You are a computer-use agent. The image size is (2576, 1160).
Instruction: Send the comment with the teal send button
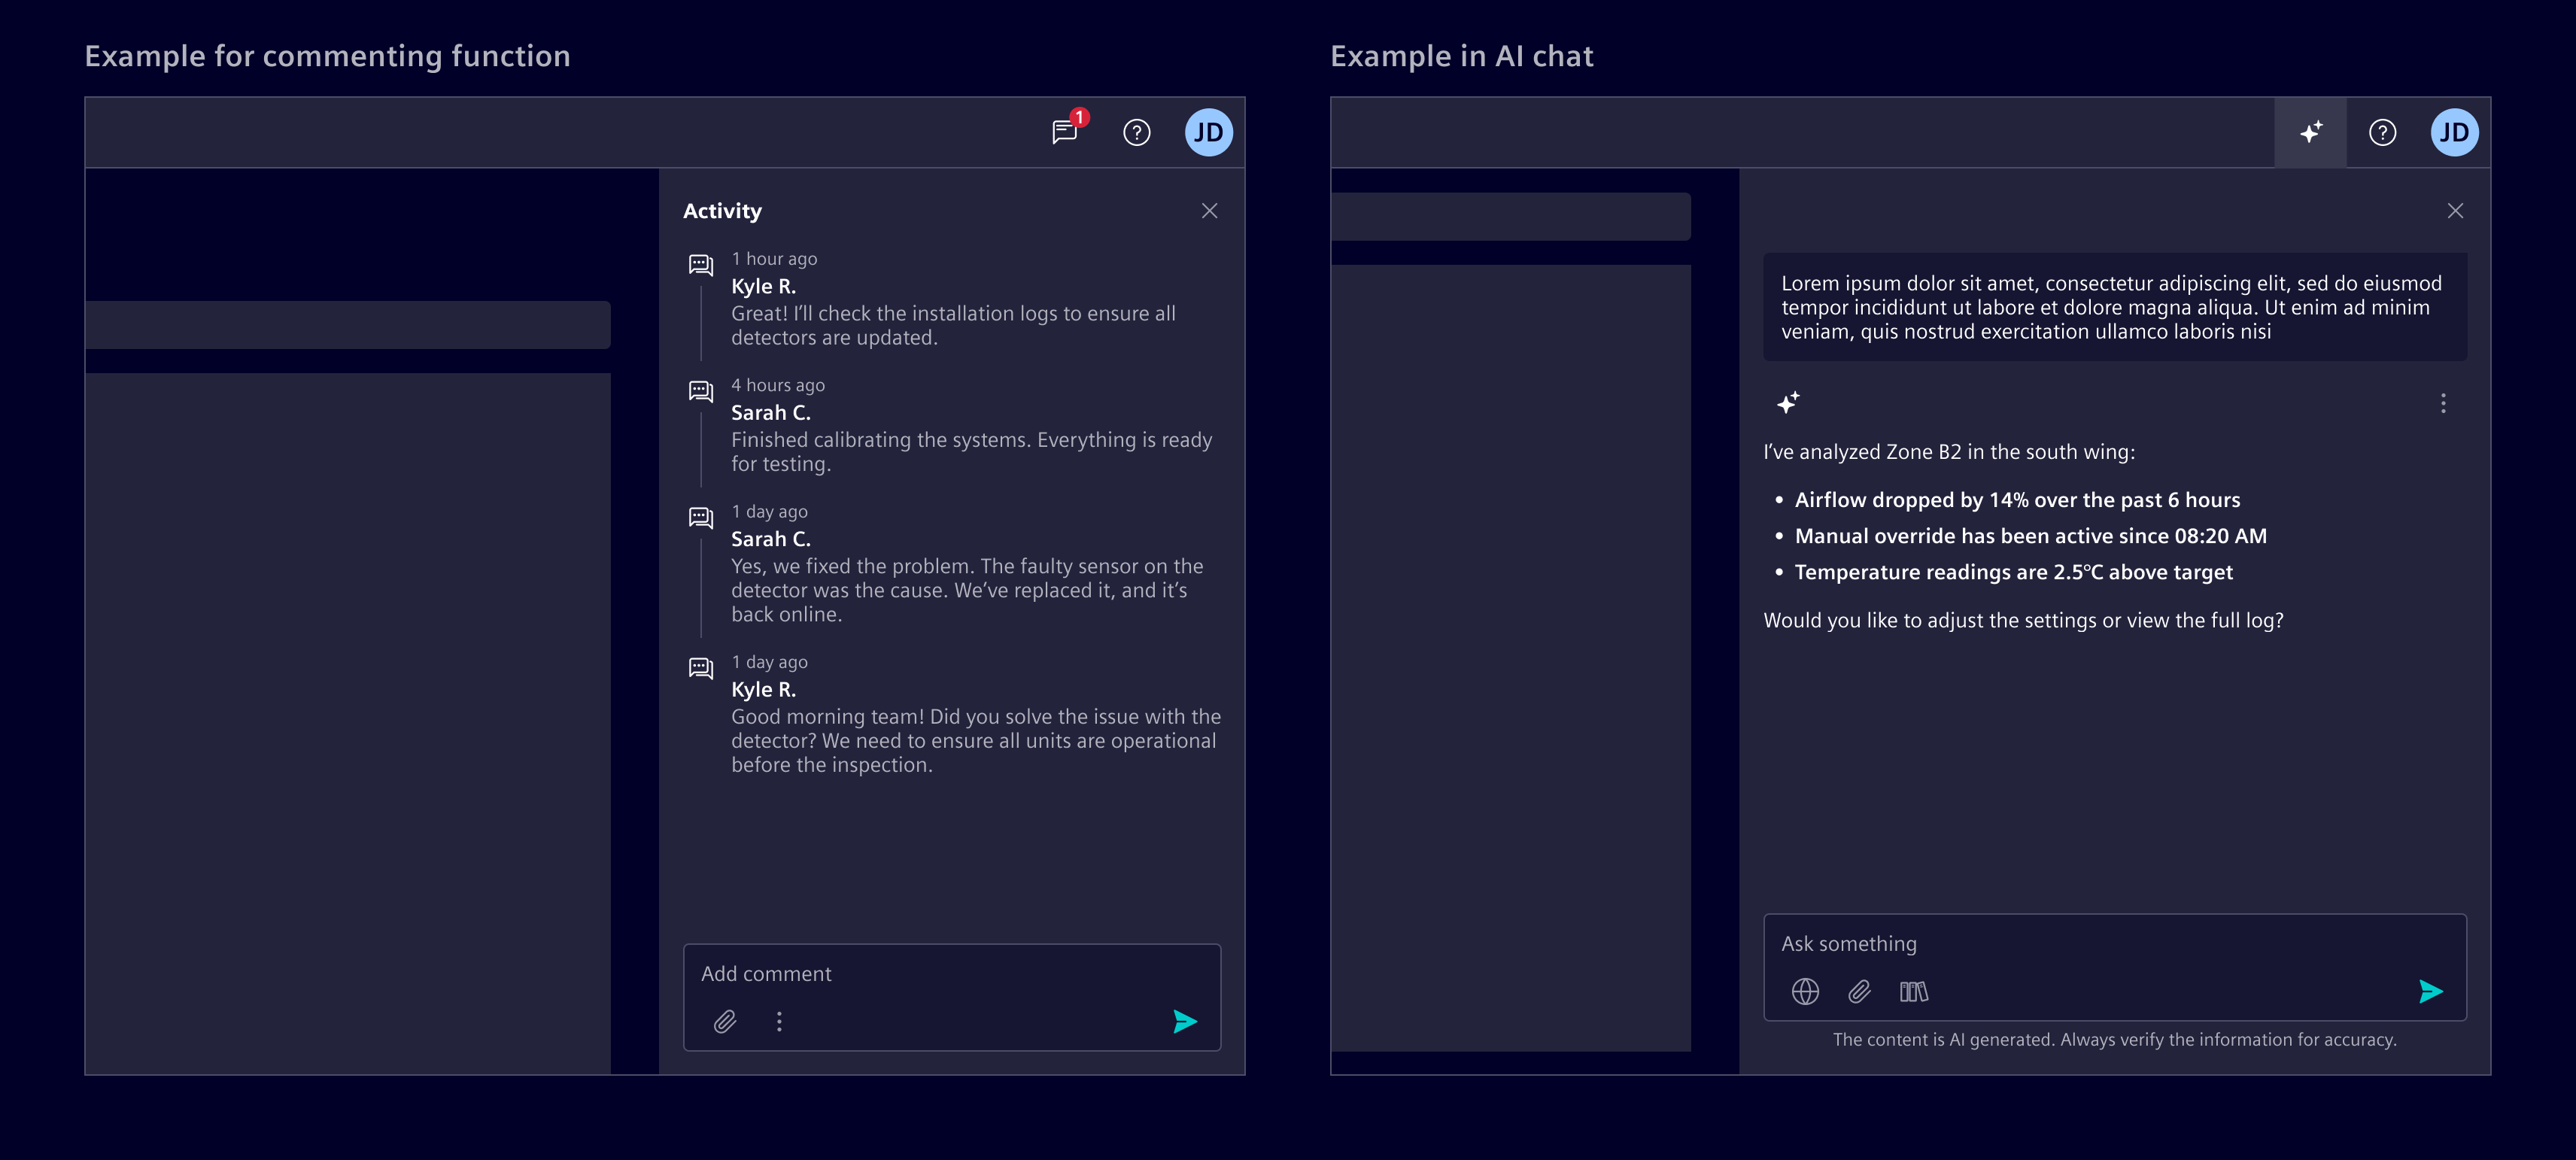tap(1184, 1021)
